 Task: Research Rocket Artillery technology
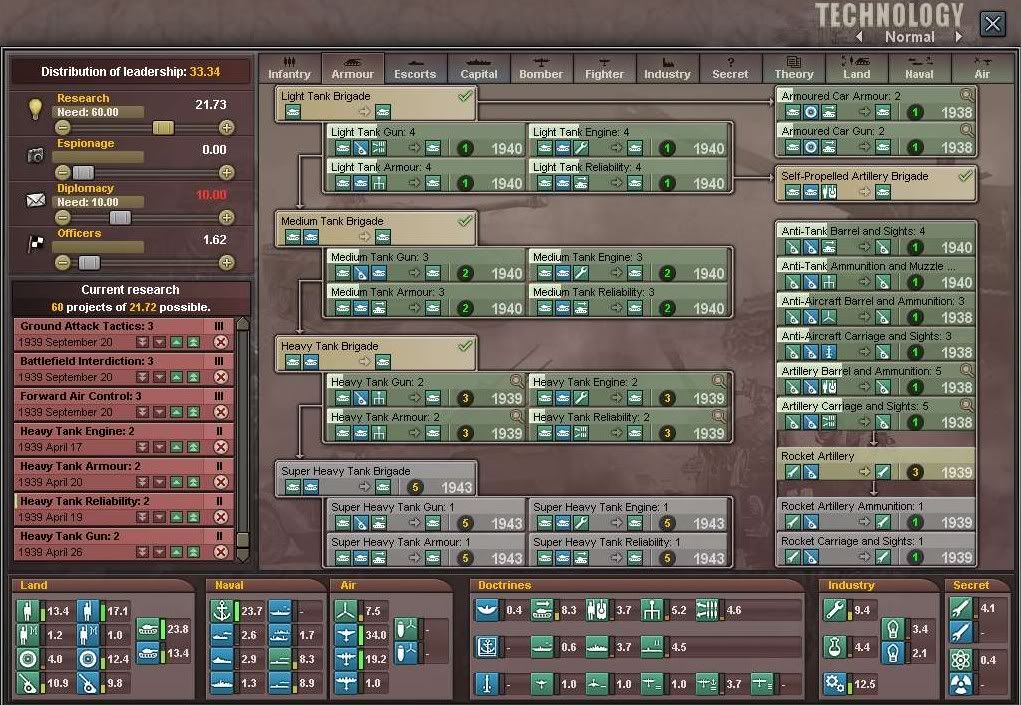point(876,464)
